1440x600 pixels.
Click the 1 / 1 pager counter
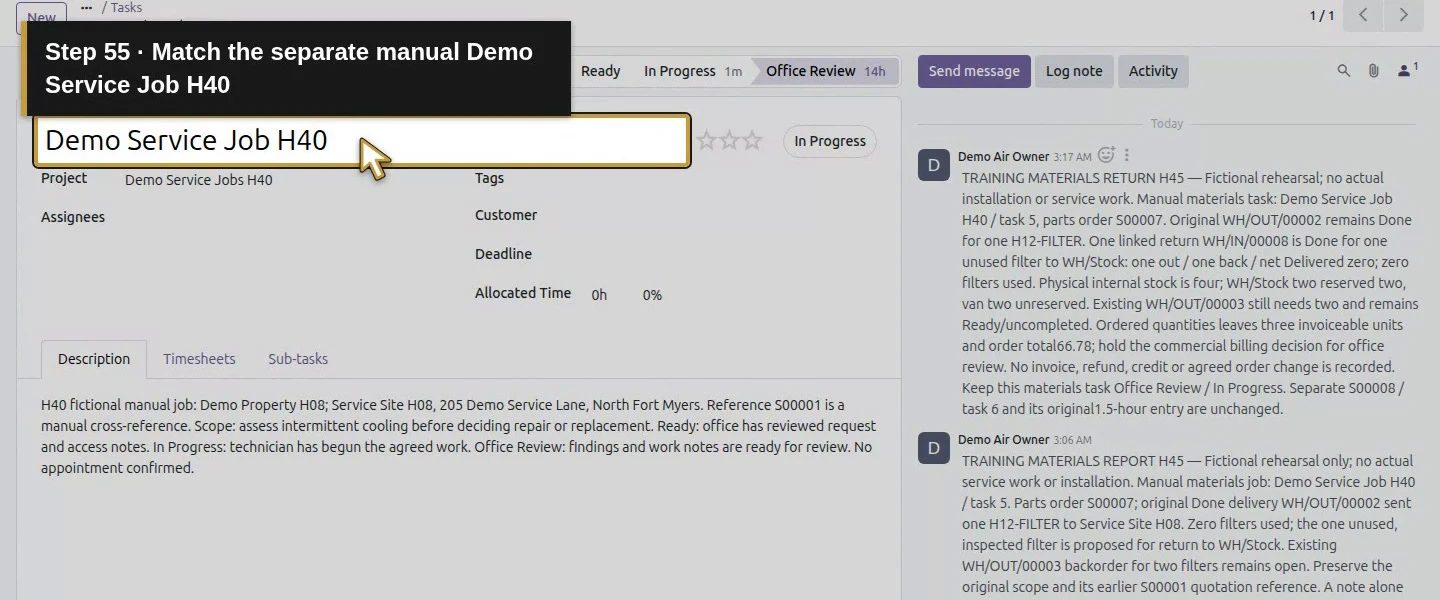1322,15
